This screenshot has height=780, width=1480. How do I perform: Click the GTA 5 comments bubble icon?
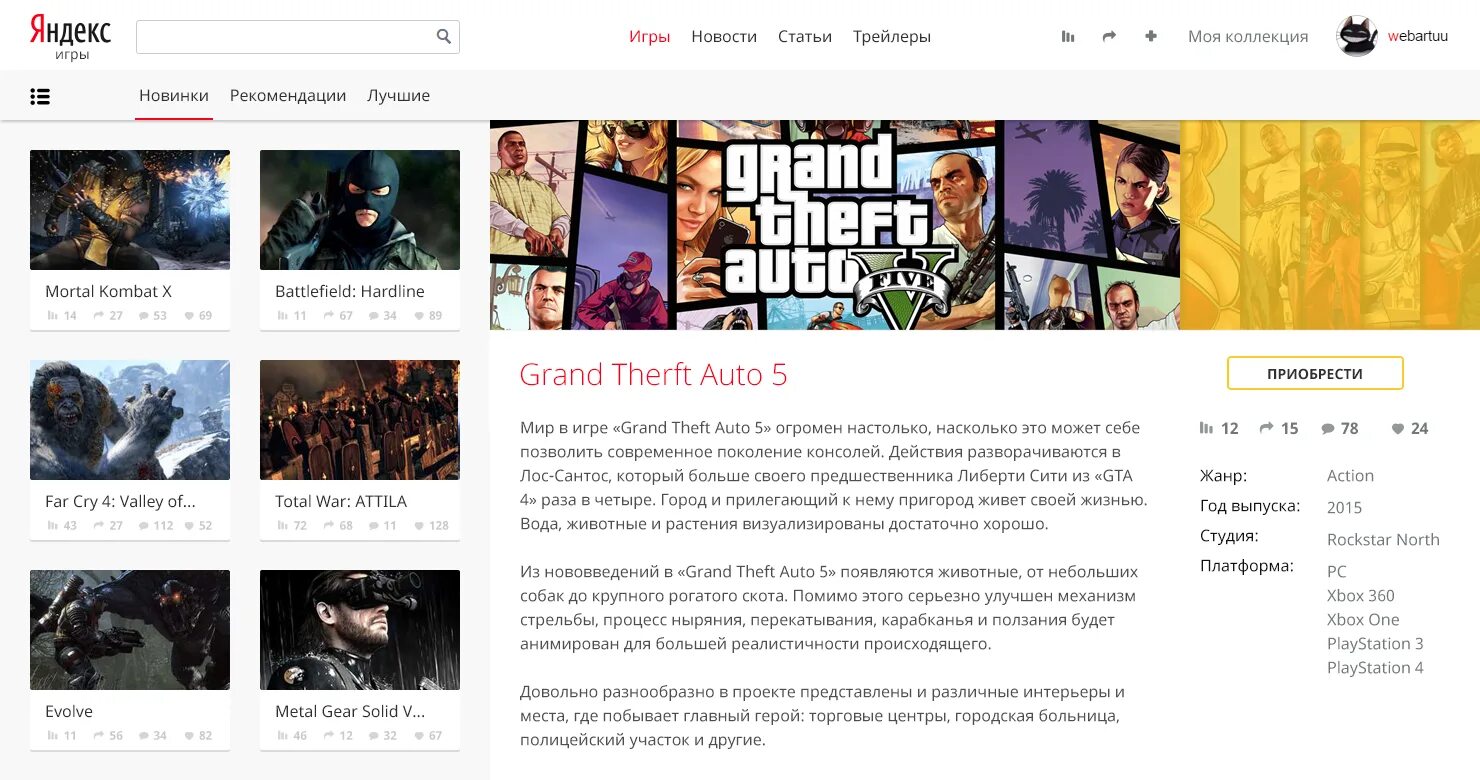coord(1328,429)
